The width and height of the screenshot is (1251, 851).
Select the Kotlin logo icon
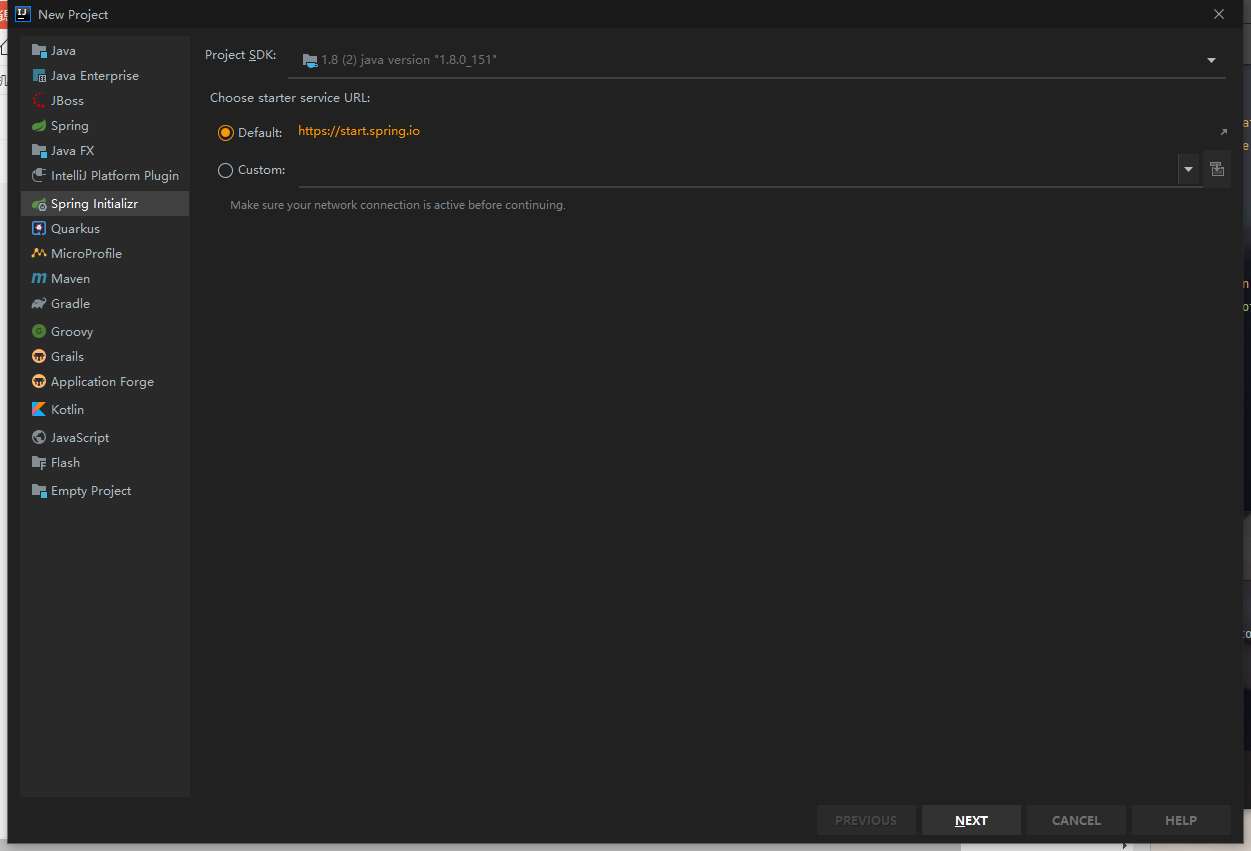(39, 410)
